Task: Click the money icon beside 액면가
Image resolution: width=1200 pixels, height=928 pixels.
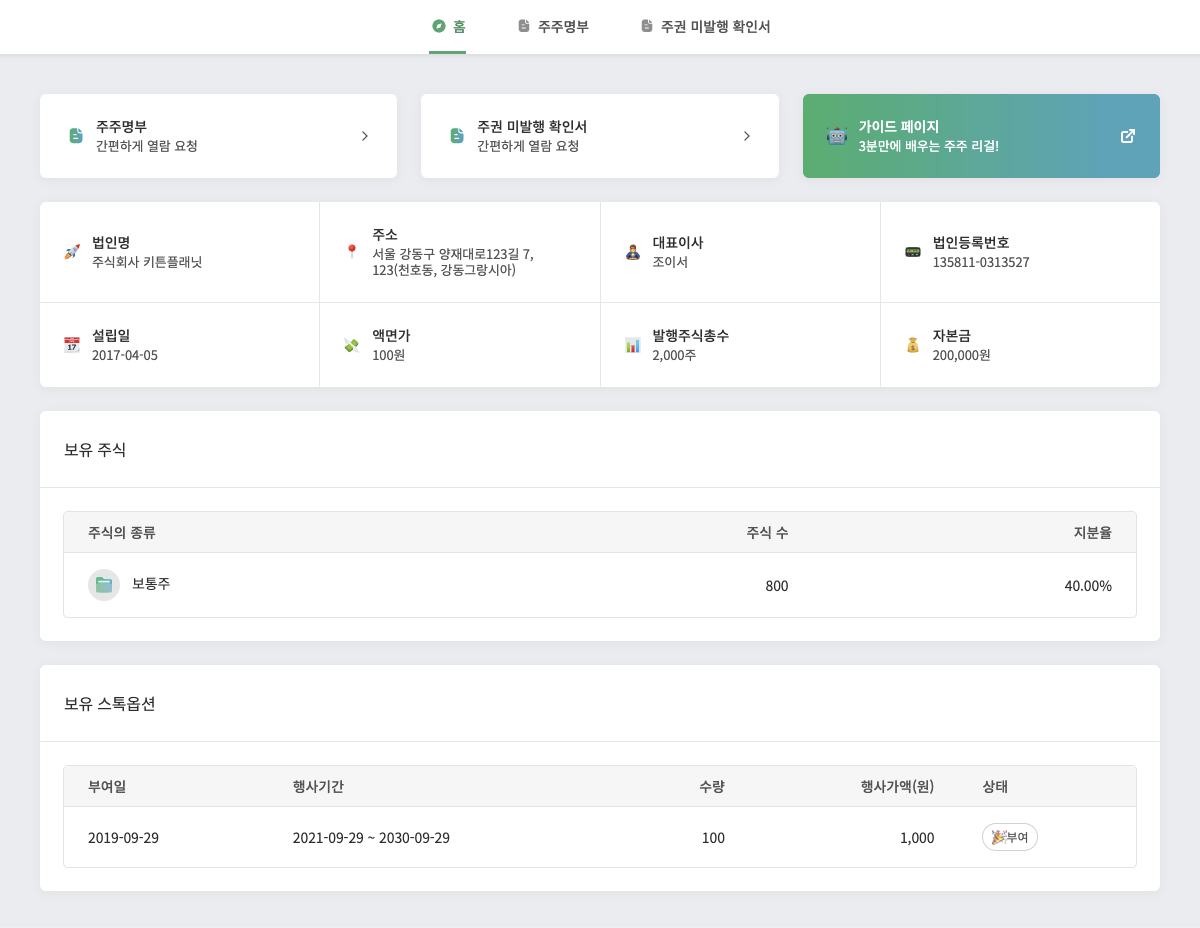Action: tap(352, 345)
